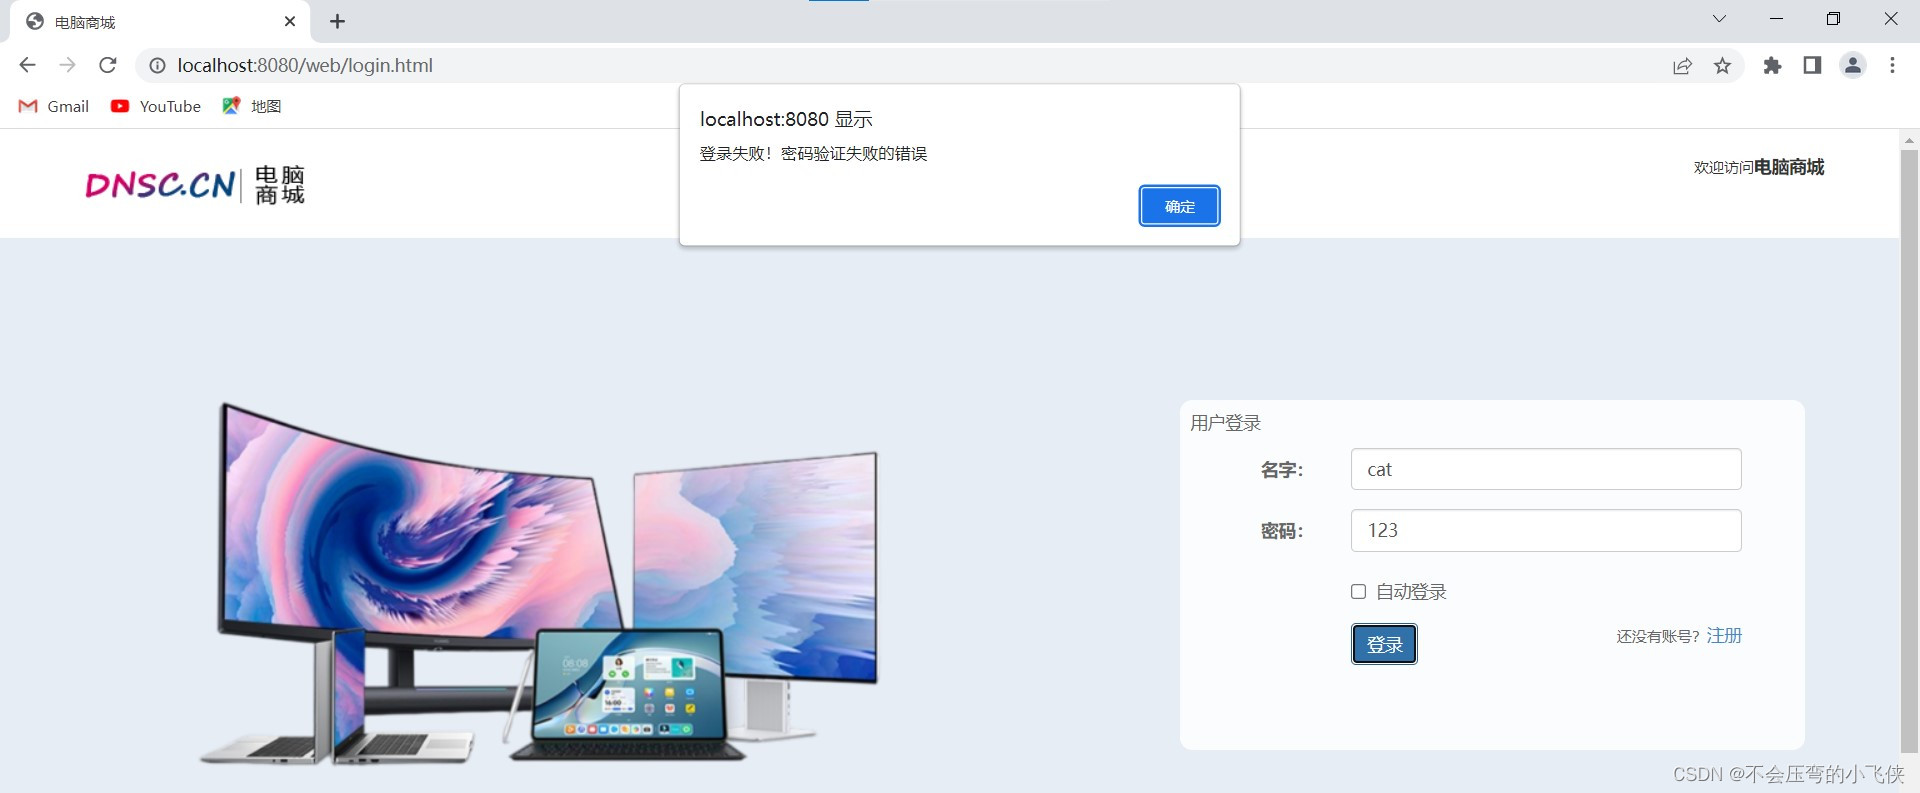Click the DNSC.CN 电脑商城 logo

[195, 185]
